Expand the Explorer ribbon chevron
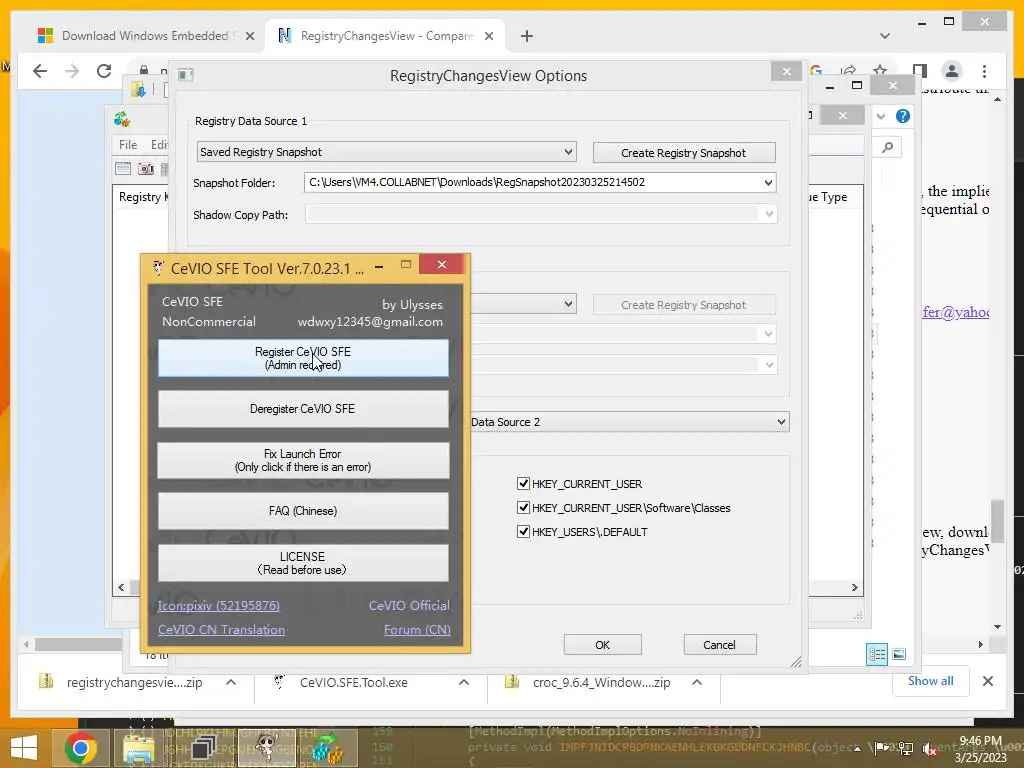This screenshot has width=1024, height=768. pos(881,116)
